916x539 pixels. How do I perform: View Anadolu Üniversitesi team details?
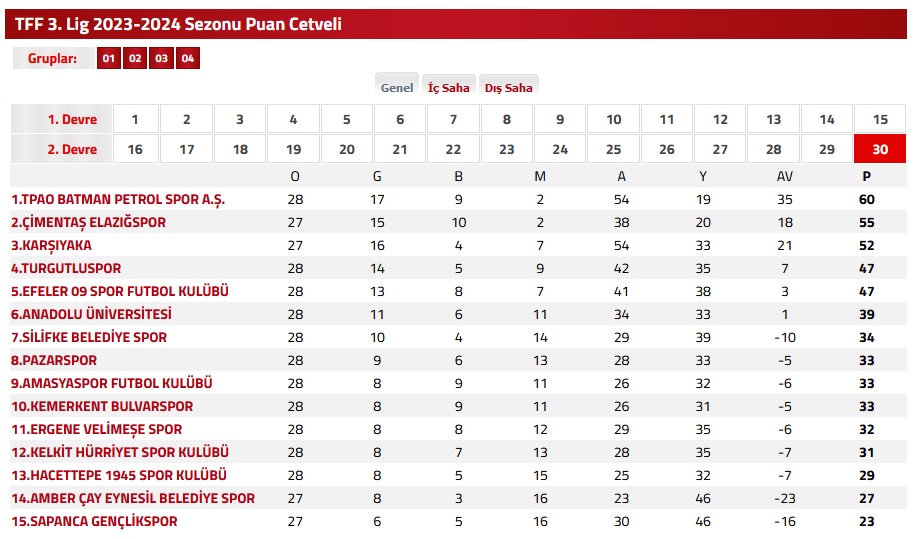tap(91, 314)
